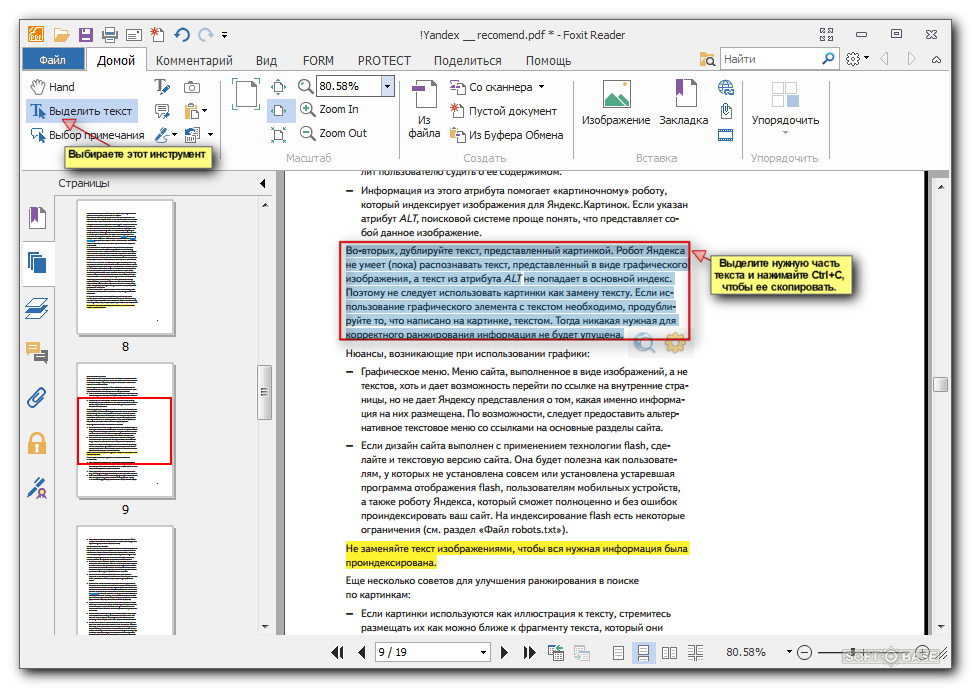Open the Security lock panel
971x688 pixels.
click(x=37, y=443)
